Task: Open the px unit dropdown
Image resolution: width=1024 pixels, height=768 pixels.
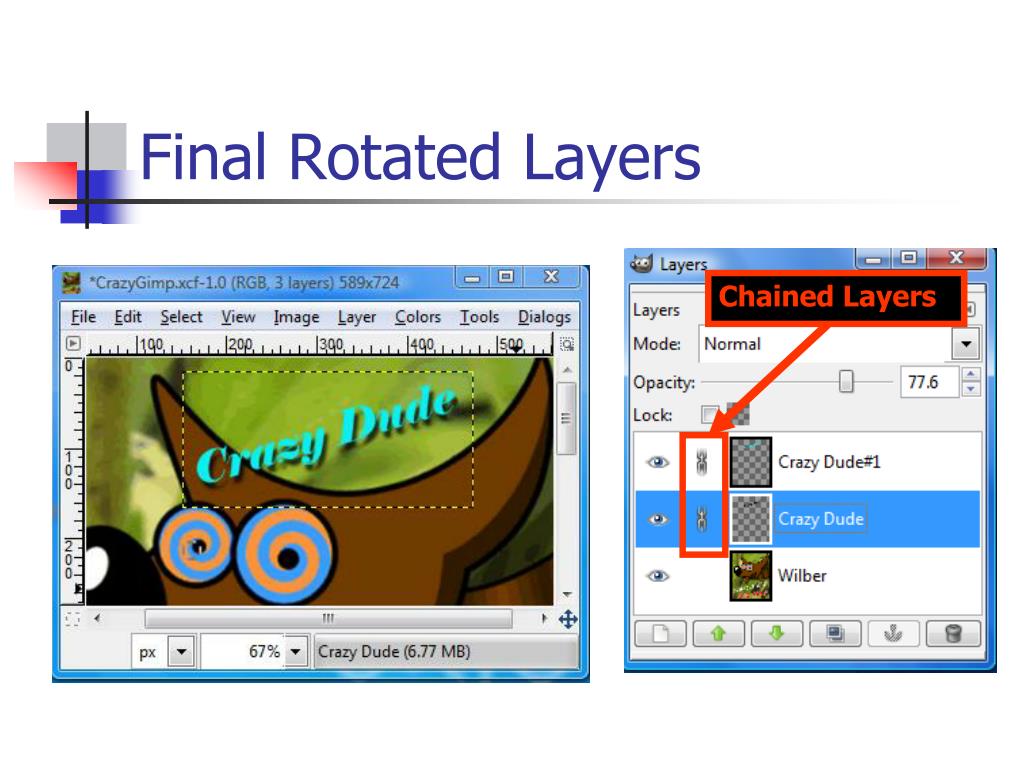Action: click(182, 651)
